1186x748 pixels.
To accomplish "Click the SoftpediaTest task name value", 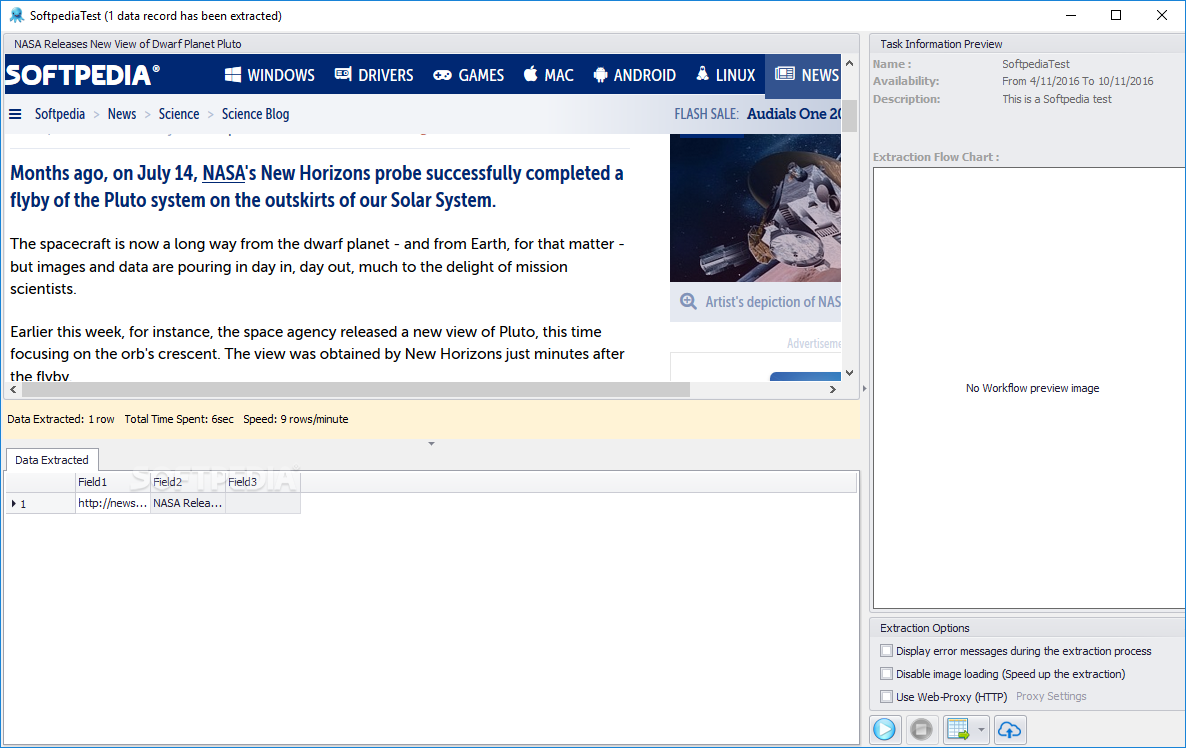I will pyautogui.click(x=1035, y=64).
